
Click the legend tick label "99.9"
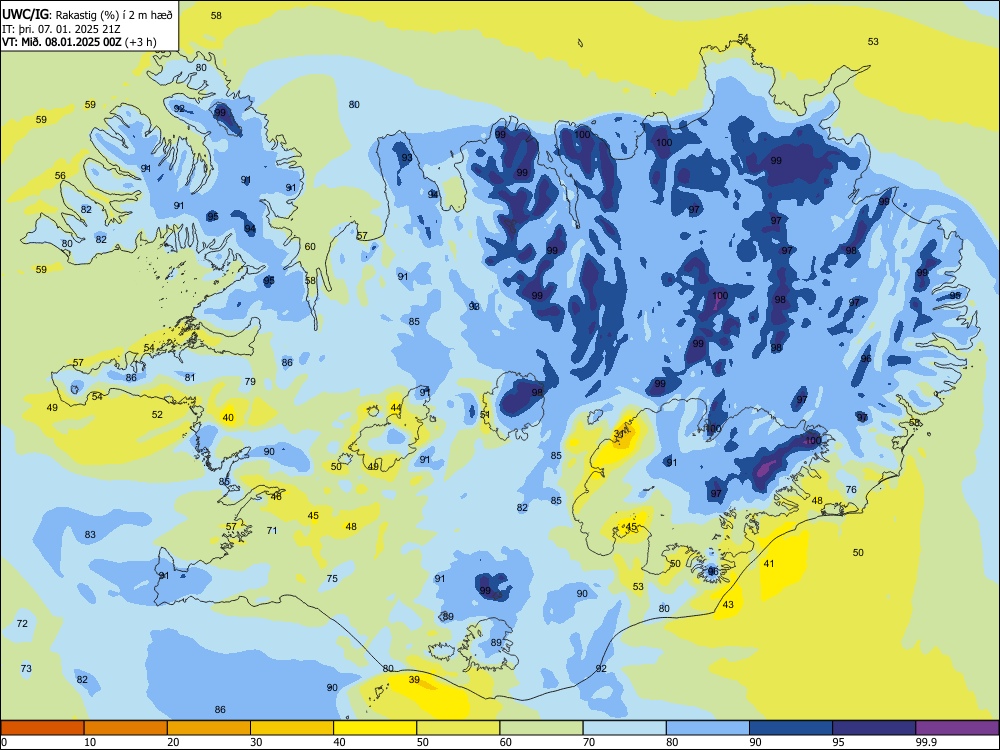tap(925, 742)
